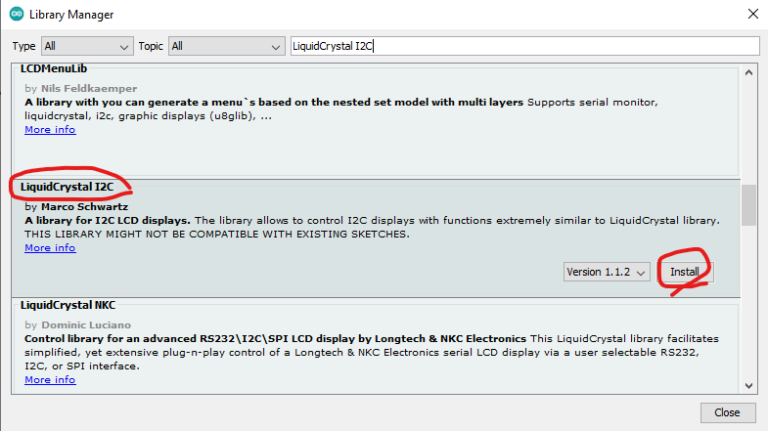The width and height of the screenshot is (768, 431).
Task: Open More info link for LiquidCrystal I2C
Action: [x=50, y=248]
